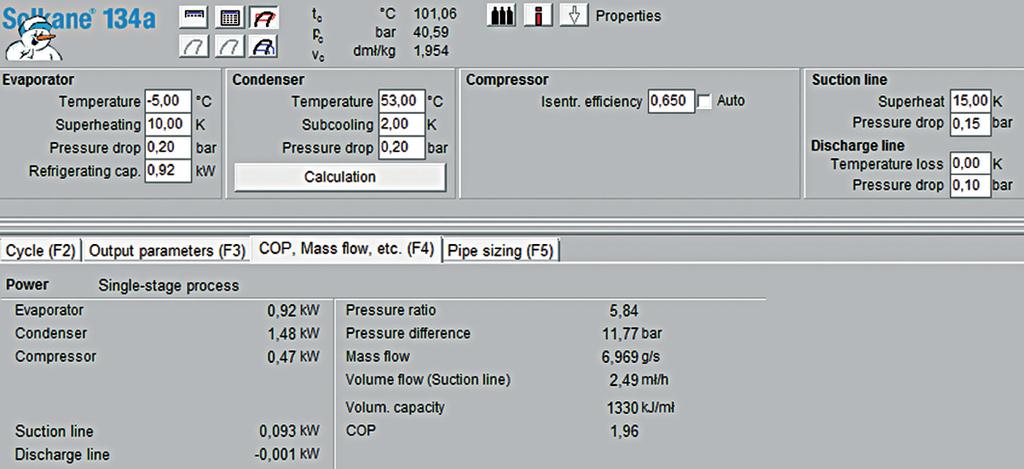Click the Condenser Temperature field

coord(402,102)
